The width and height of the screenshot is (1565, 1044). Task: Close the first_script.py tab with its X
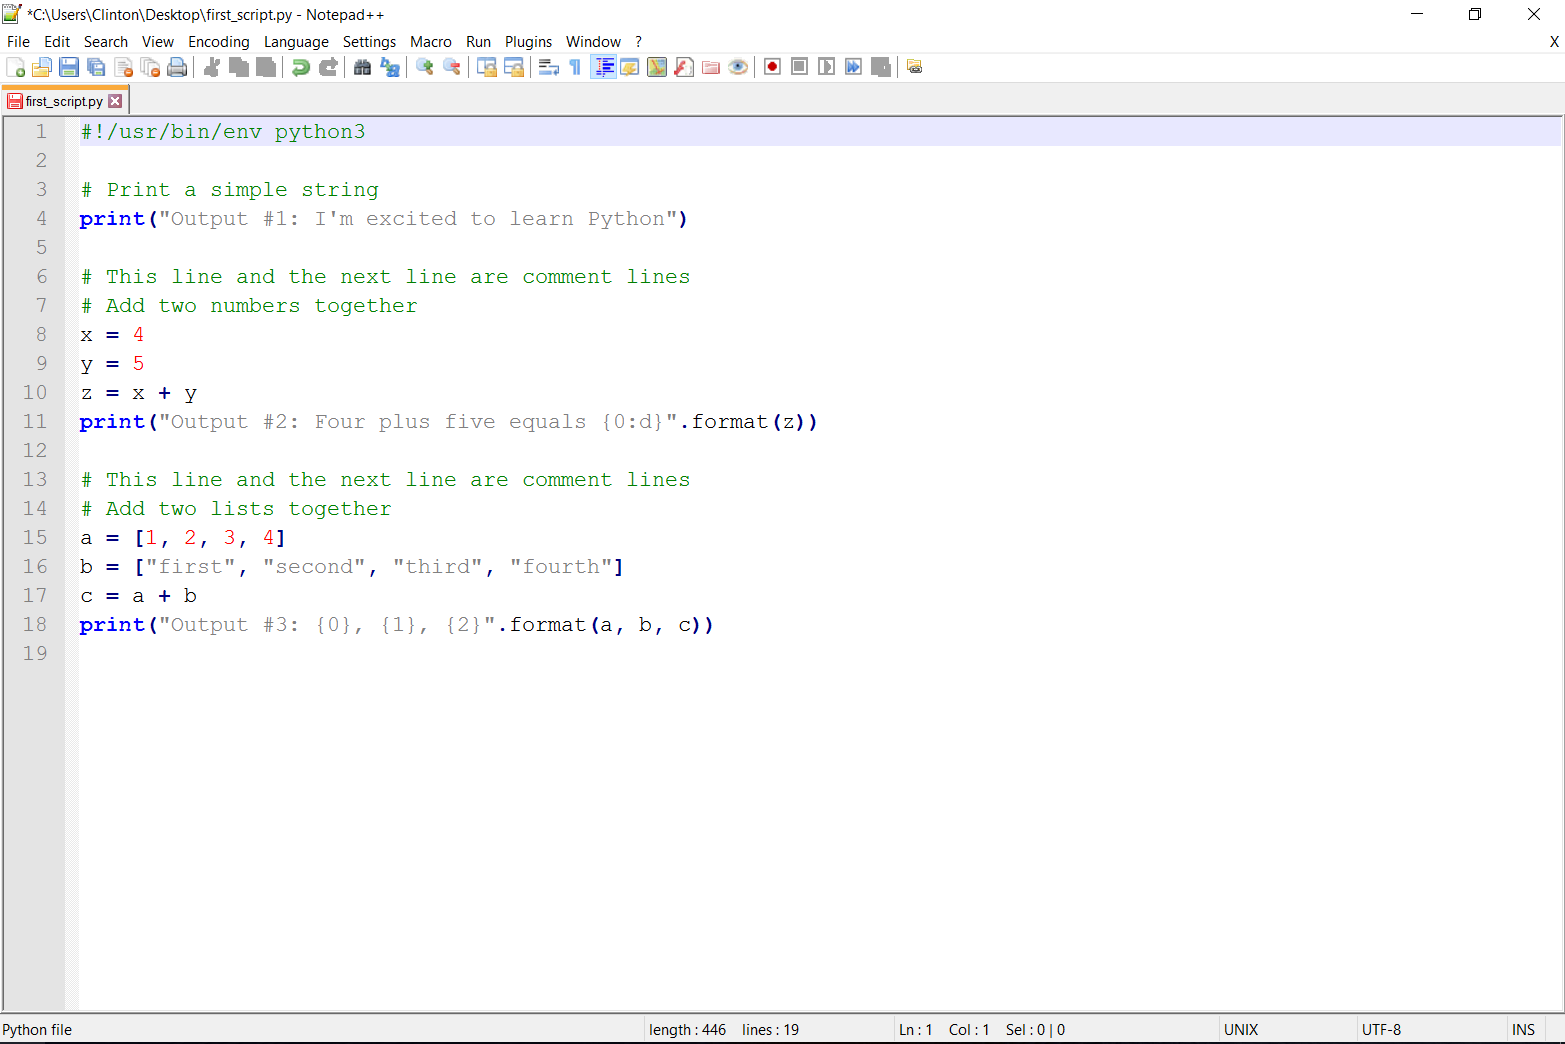click(115, 101)
